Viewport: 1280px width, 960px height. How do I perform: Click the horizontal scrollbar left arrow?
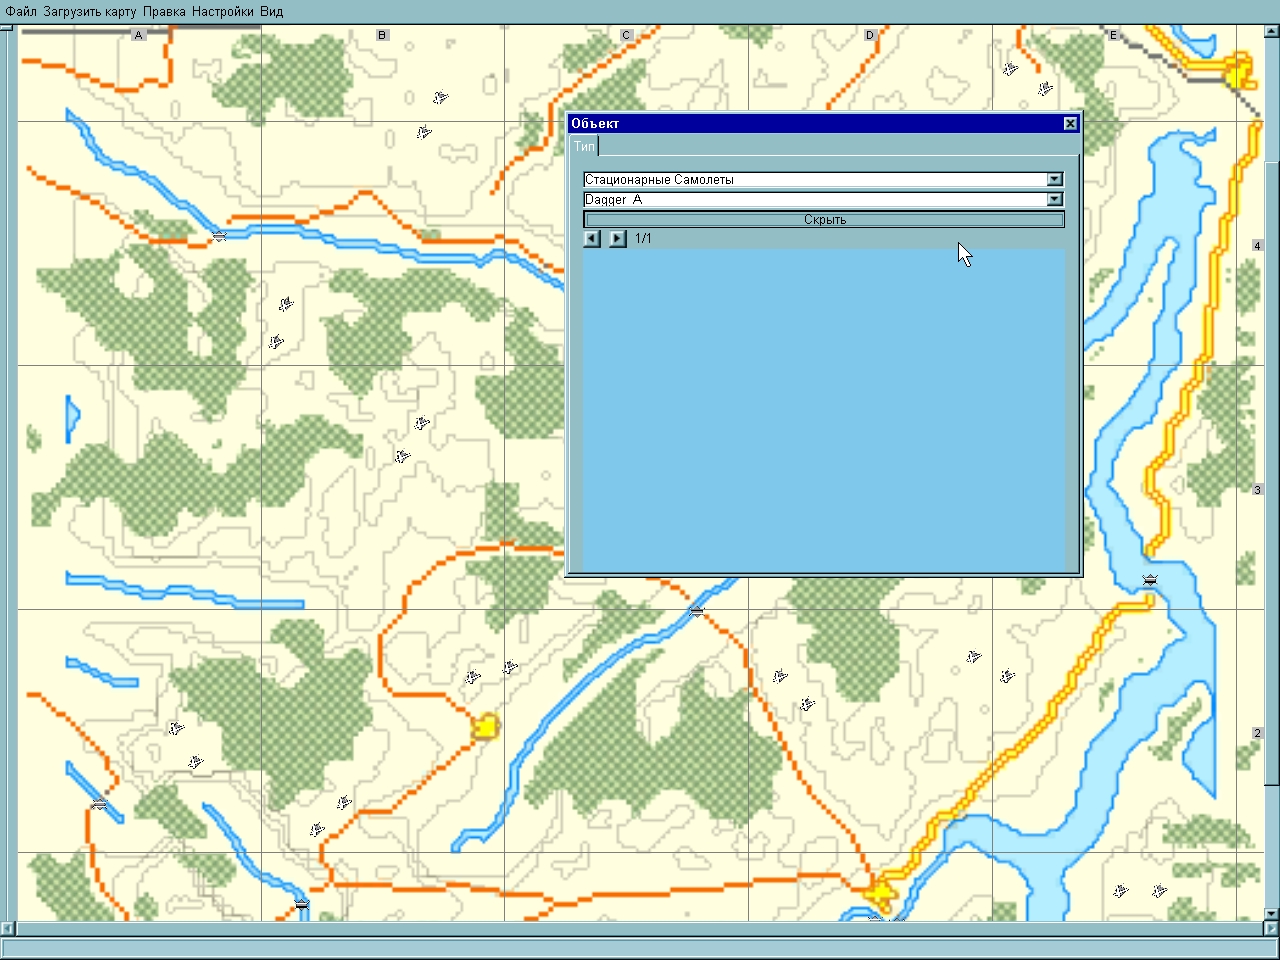pos(8,928)
